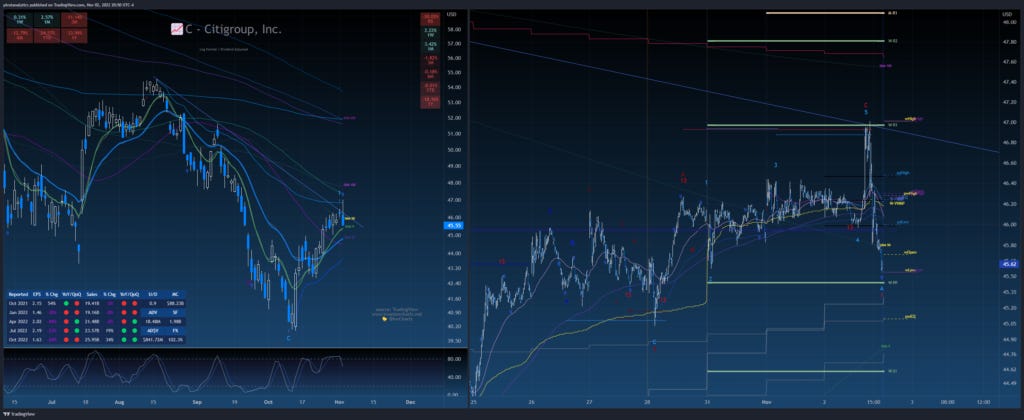Click the 80.00 level on oscillator axis
This screenshot has width=1024, height=420.
(x=452, y=359)
